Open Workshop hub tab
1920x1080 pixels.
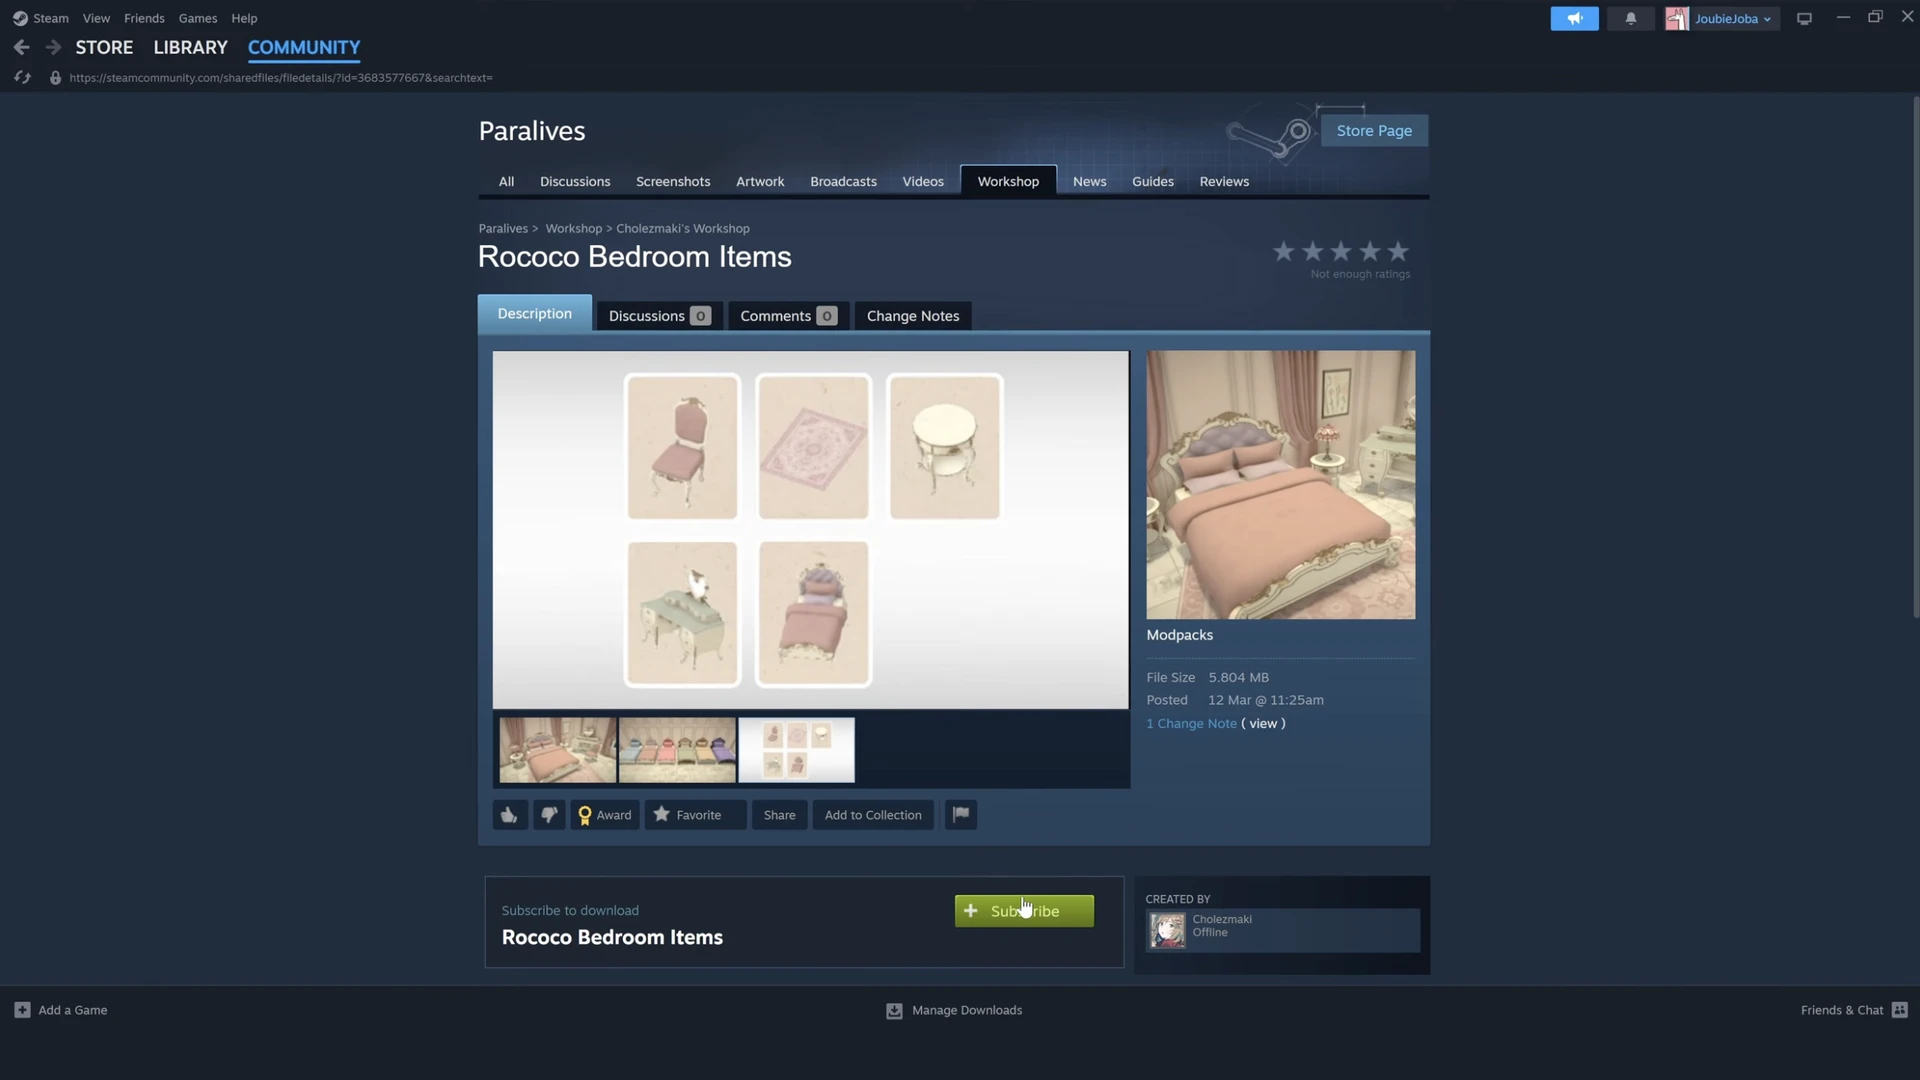coord(1008,181)
